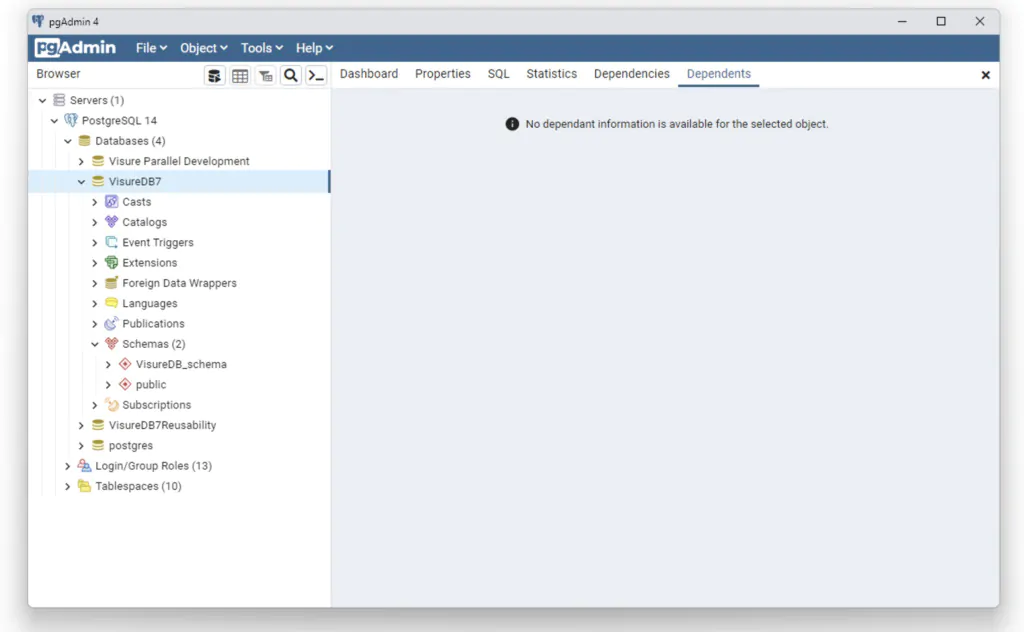Click the Languages node icon

point(112,303)
